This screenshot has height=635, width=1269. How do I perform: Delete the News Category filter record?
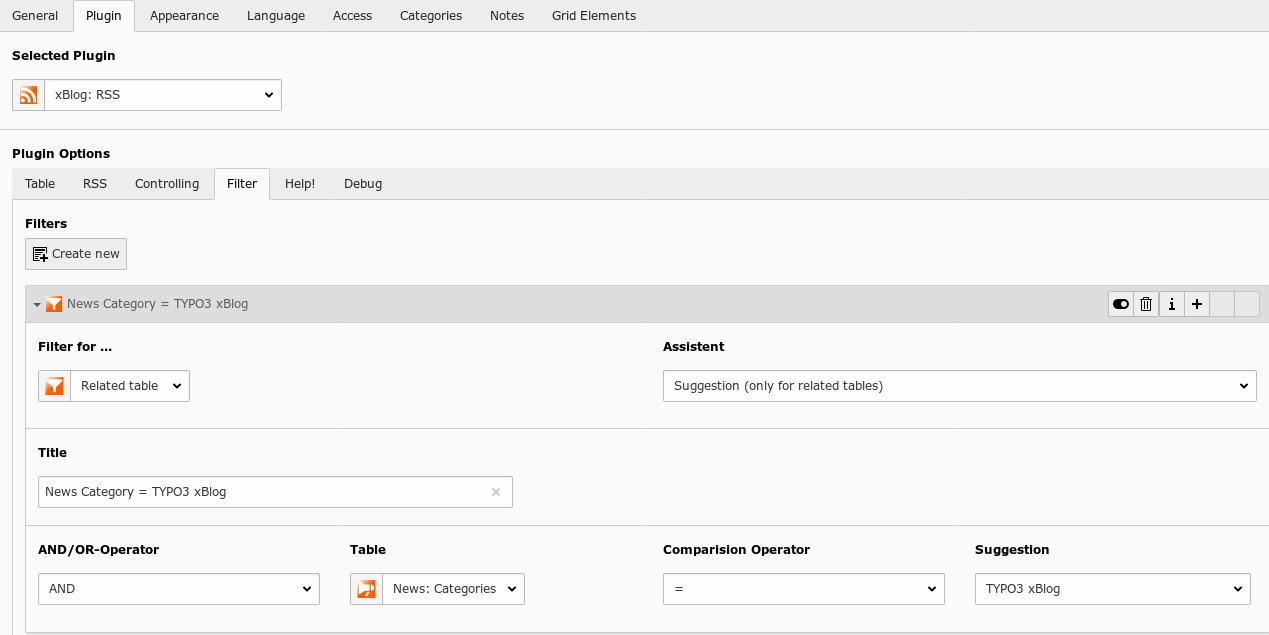pos(1146,304)
